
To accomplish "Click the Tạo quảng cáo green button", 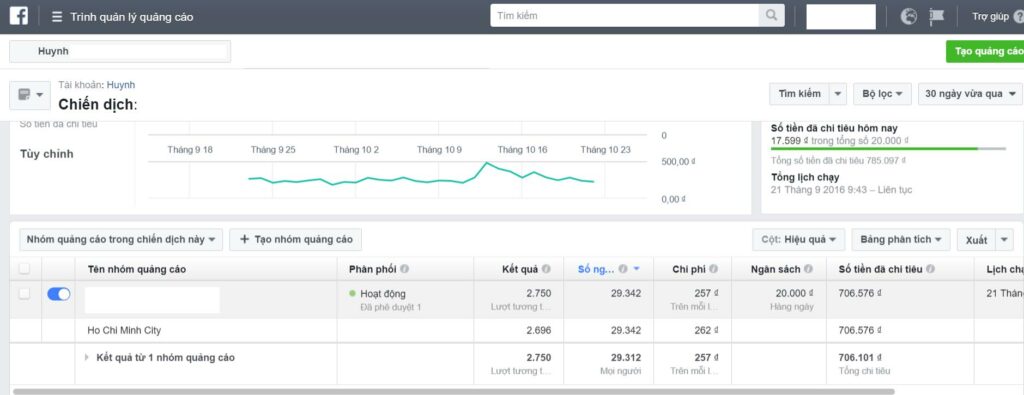I will [985, 52].
